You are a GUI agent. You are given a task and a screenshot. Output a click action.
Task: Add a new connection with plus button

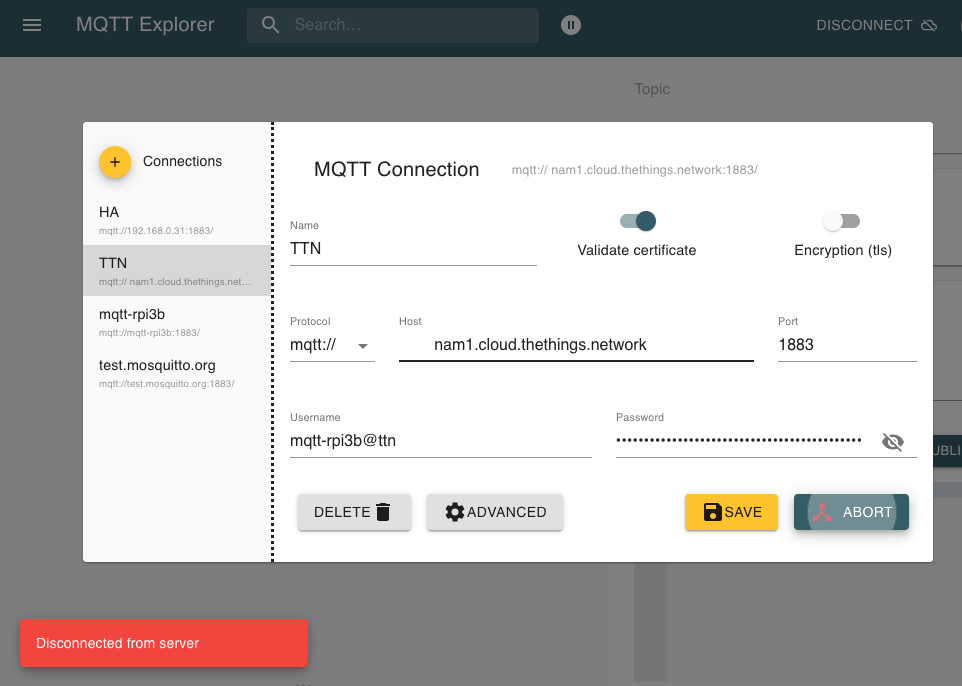click(x=115, y=162)
